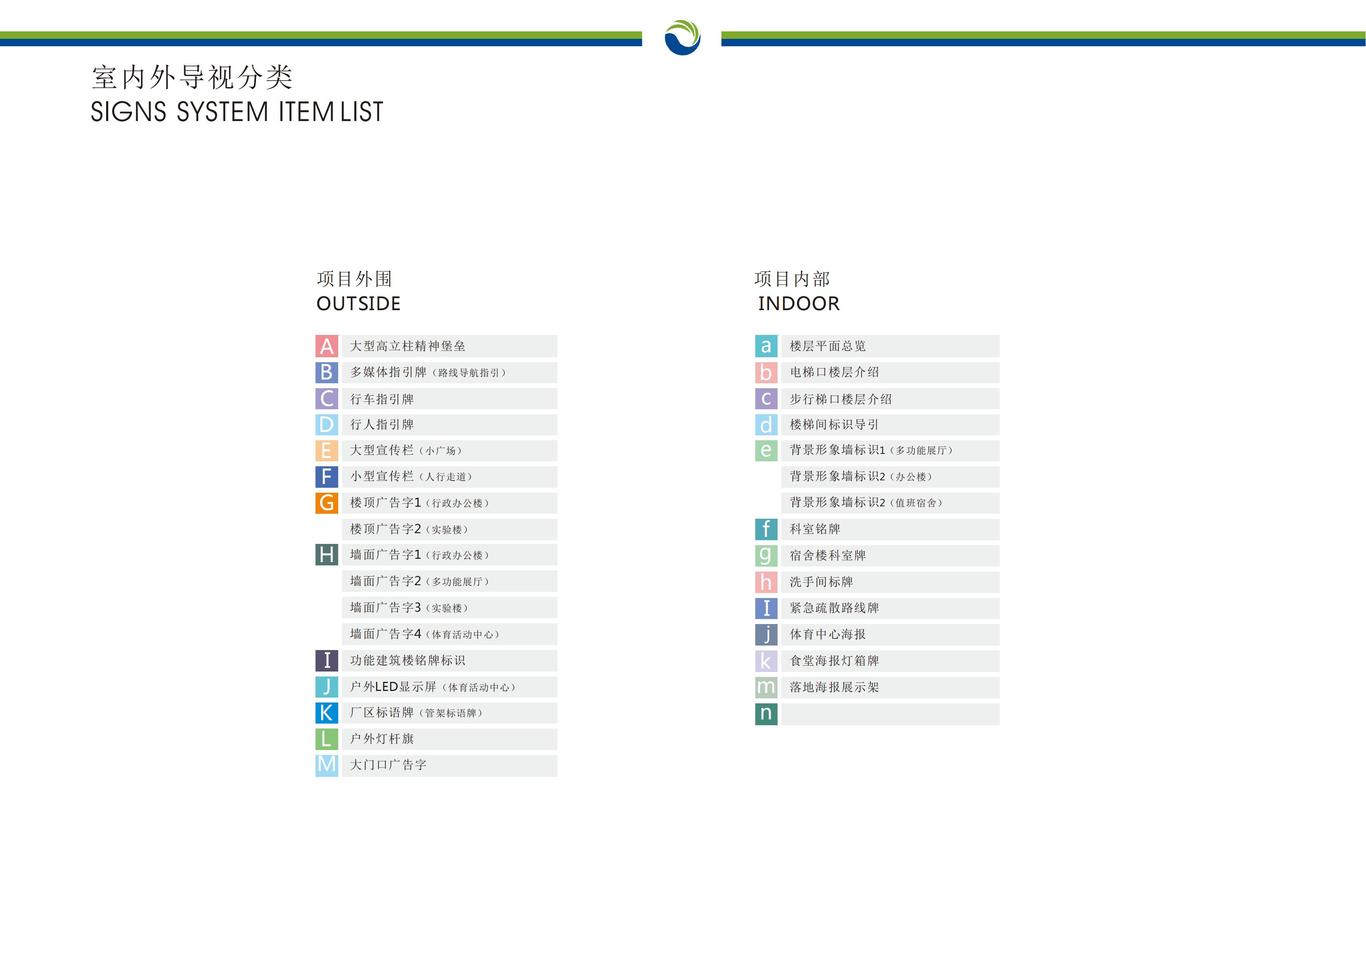
Task: Select the lavender lowercase c tile in INDOOR list
Action: pos(766,398)
